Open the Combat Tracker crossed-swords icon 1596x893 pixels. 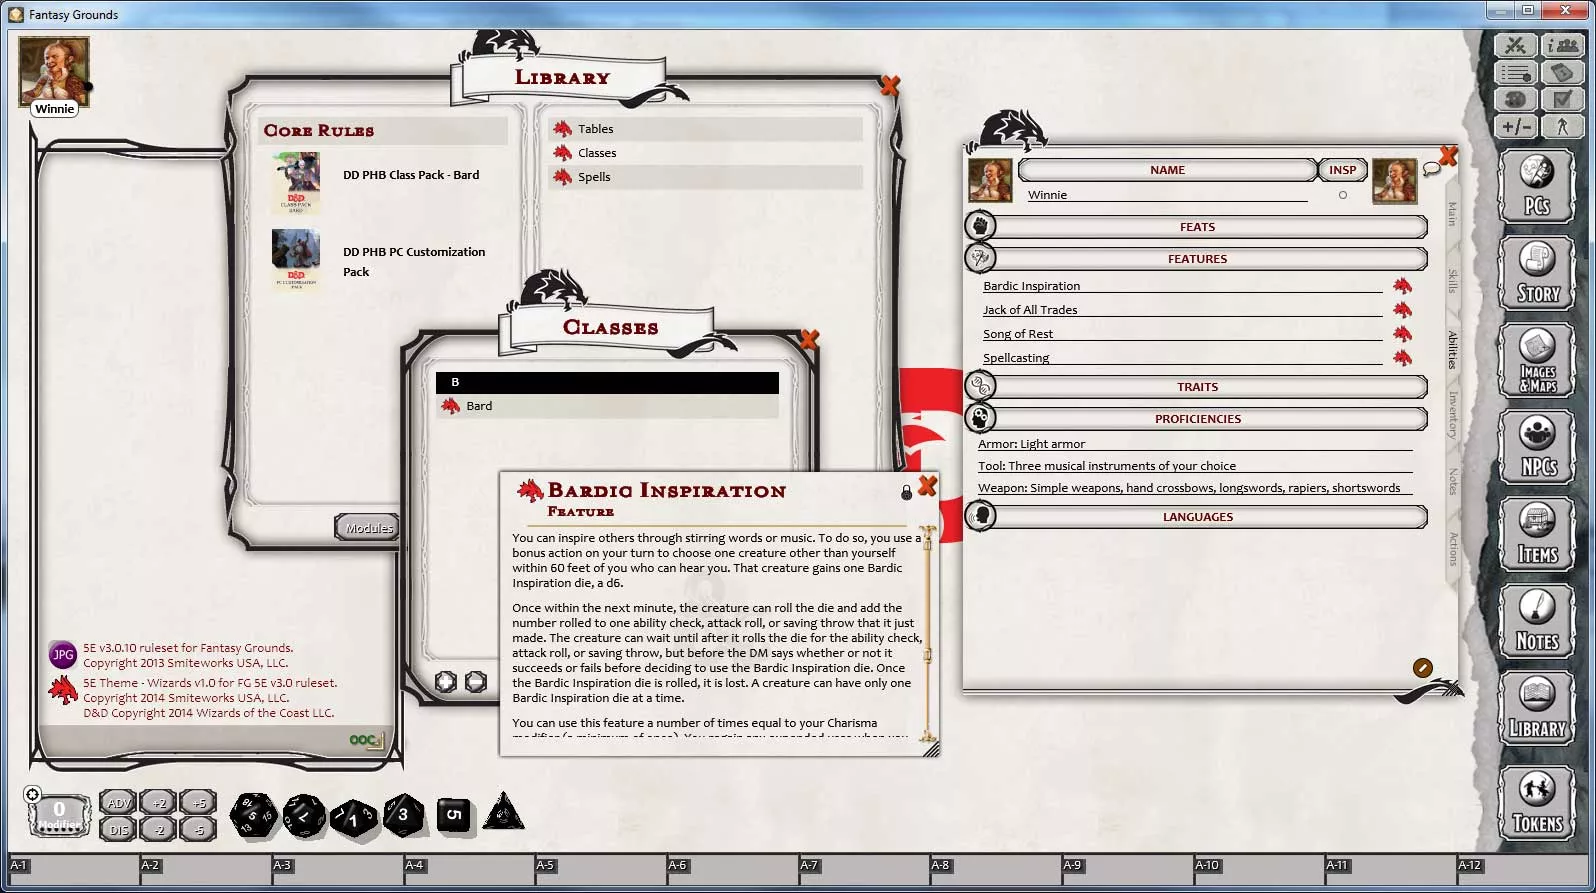point(1516,46)
